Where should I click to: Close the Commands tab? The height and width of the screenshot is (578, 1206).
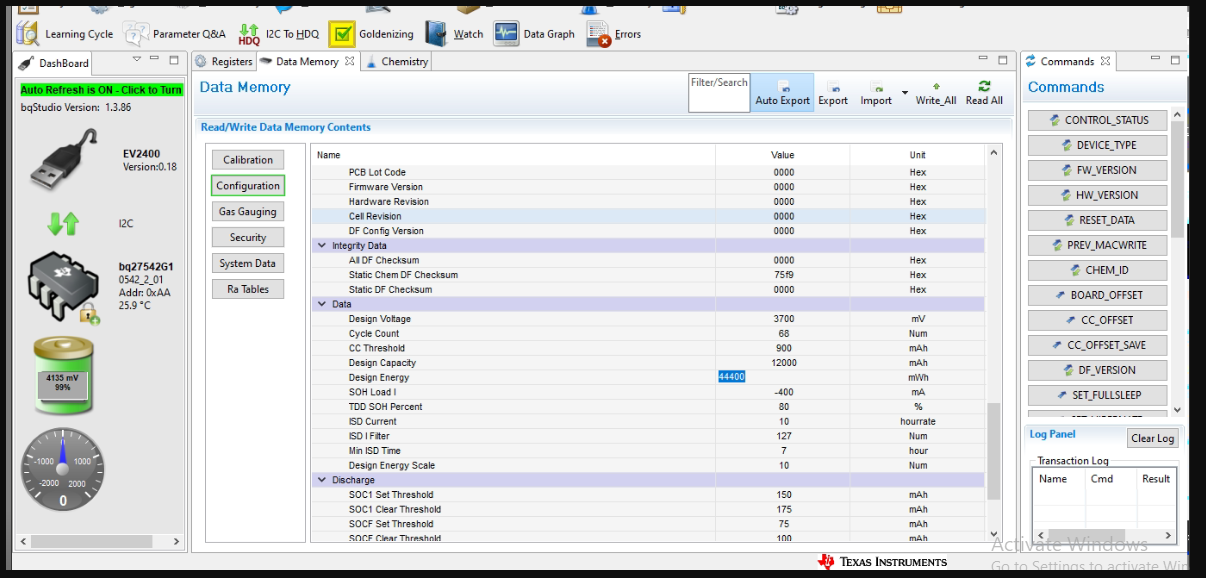(x=1105, y=61)
